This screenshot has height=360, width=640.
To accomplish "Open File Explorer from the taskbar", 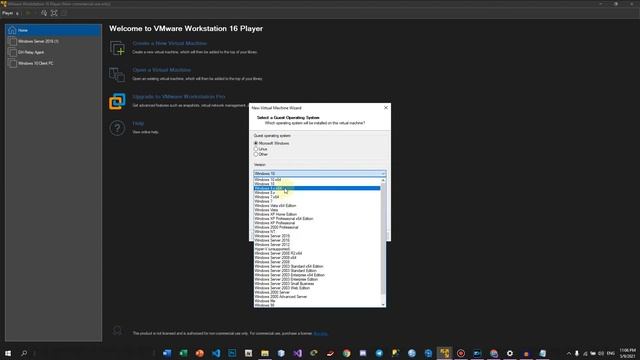I will pyautogui.click(x=265, y=353).
